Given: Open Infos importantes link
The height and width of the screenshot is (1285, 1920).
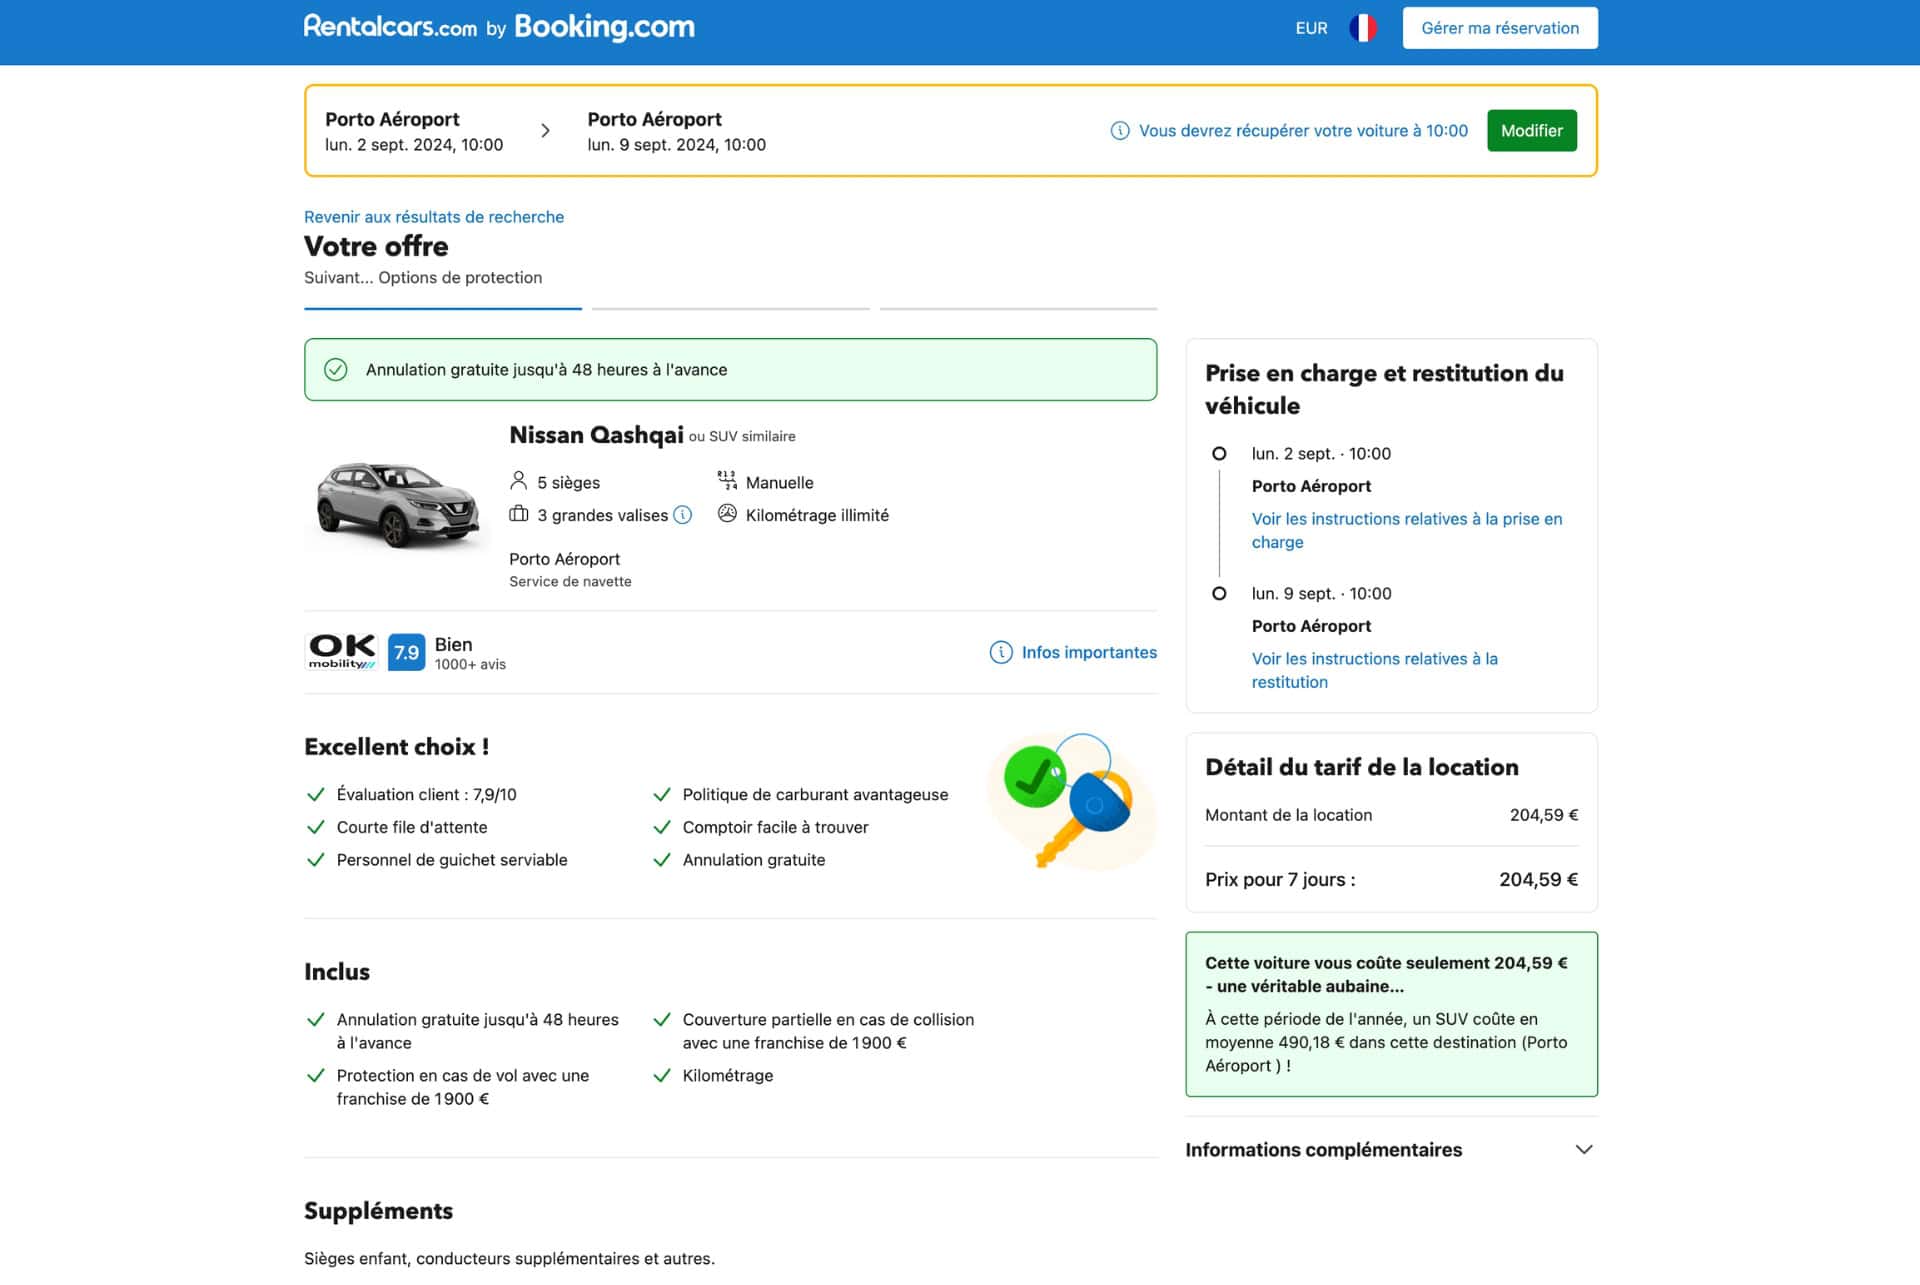Looking at the screenshot, I should [x=1089, y=653].
